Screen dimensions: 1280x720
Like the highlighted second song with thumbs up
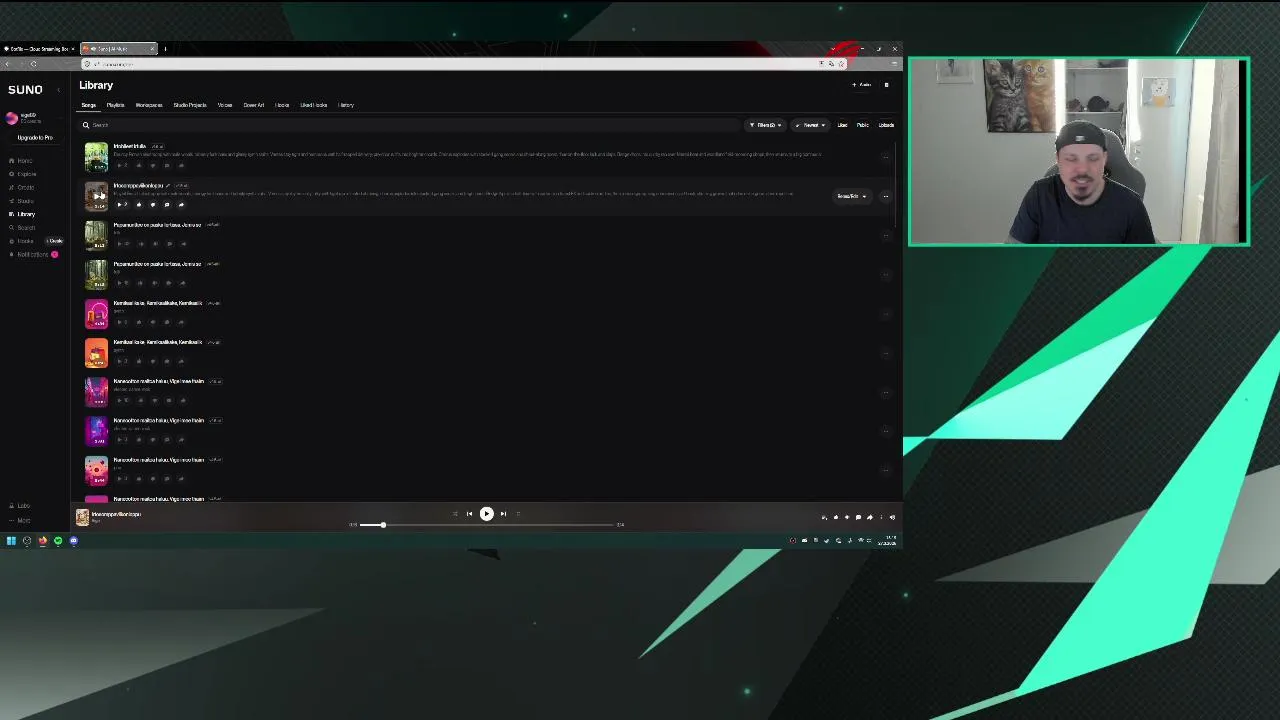(x=139, y=205)
